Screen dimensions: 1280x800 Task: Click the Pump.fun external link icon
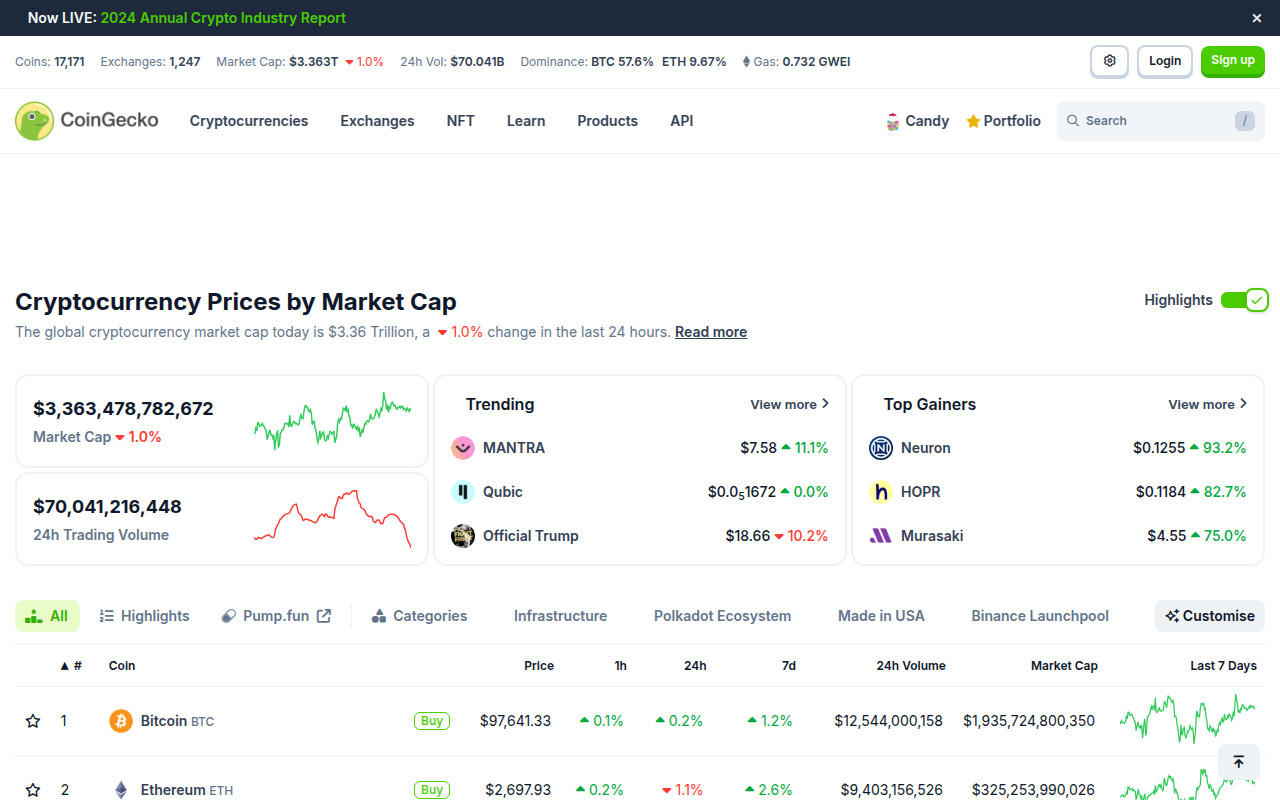pyautogui.click(x=324, y=616)
